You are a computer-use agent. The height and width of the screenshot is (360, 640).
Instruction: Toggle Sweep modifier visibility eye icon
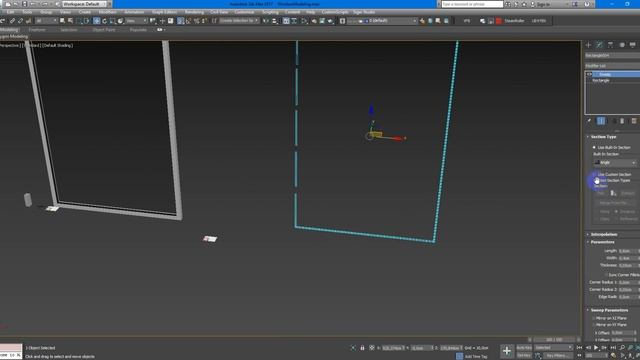tap(589, 74)
